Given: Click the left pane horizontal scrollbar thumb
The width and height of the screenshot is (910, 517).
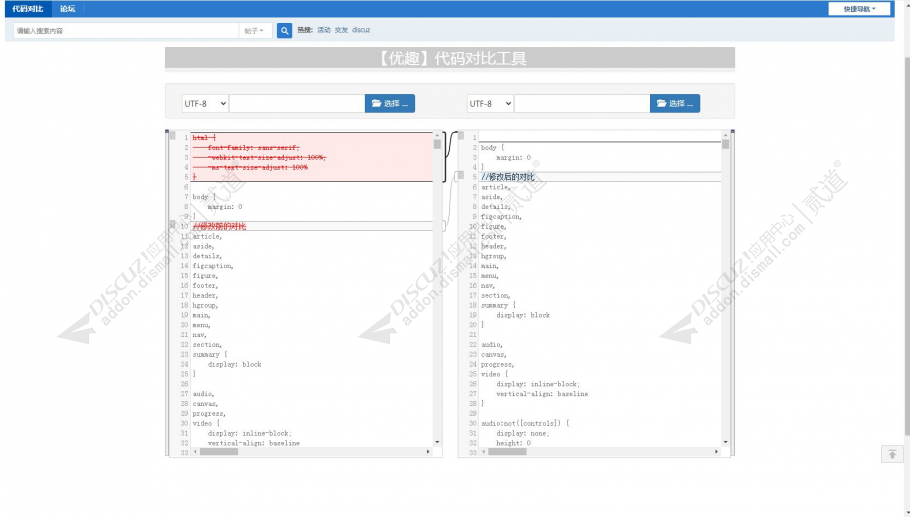Looking at the screenshot, I should coord(220,452).
